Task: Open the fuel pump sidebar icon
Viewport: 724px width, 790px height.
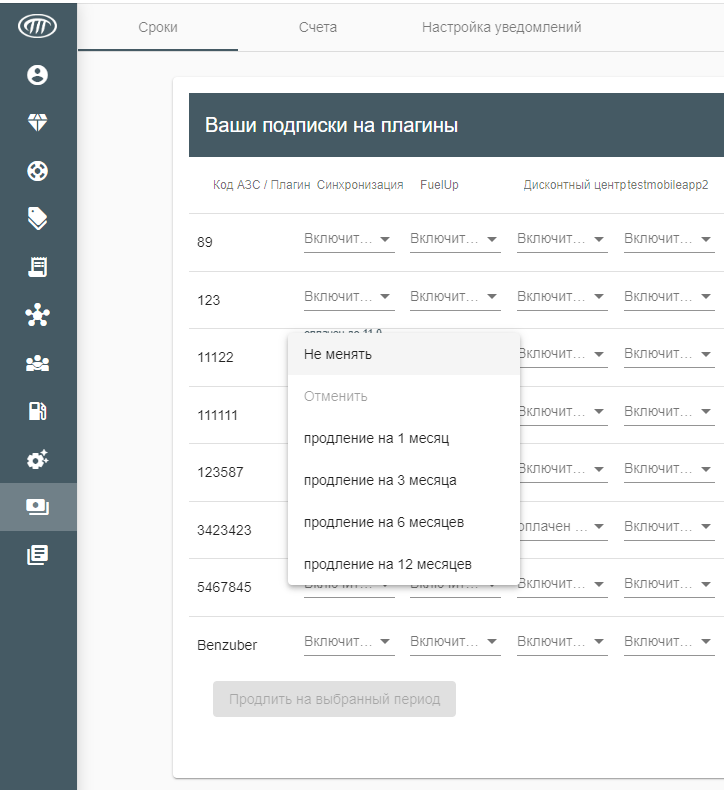Action: pos(37,411)
